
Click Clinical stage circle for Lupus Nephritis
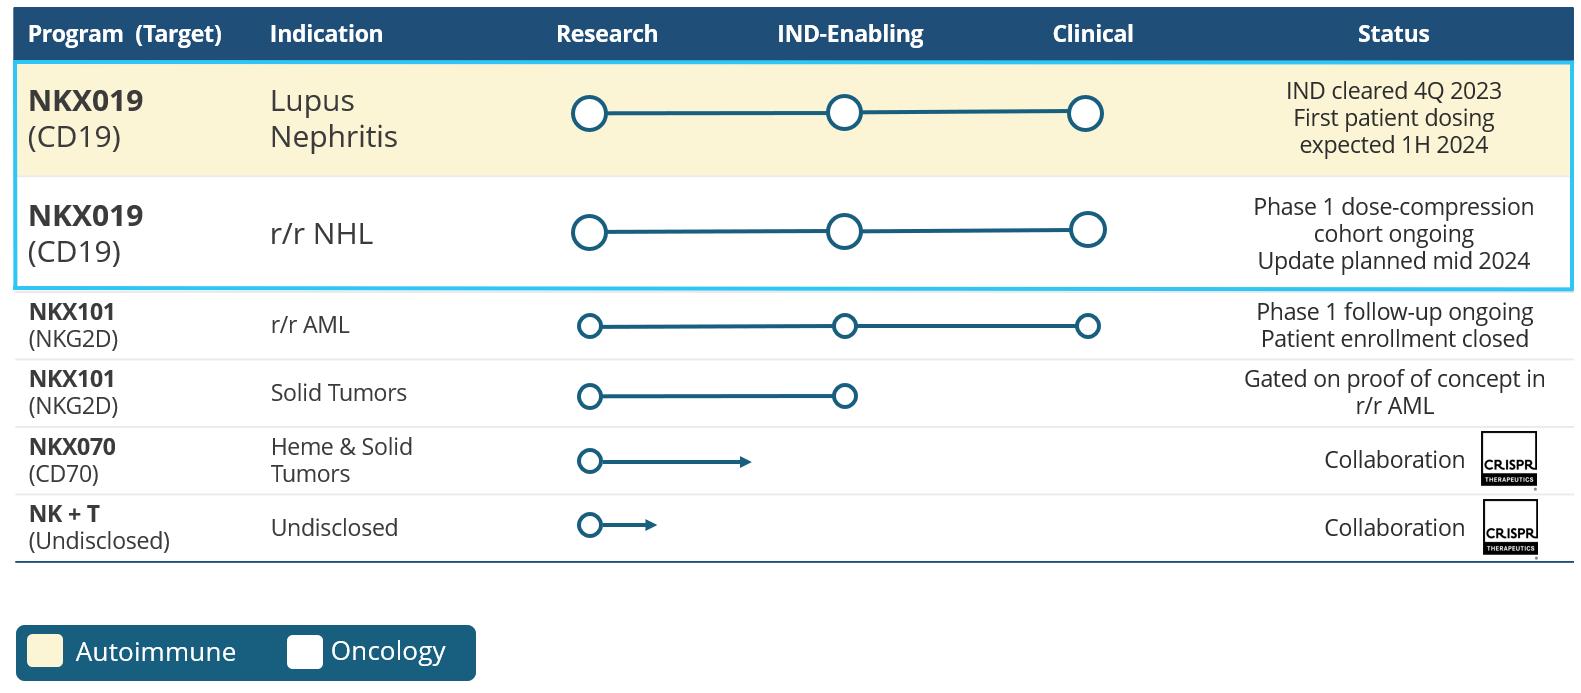(x=1085, y=113)
